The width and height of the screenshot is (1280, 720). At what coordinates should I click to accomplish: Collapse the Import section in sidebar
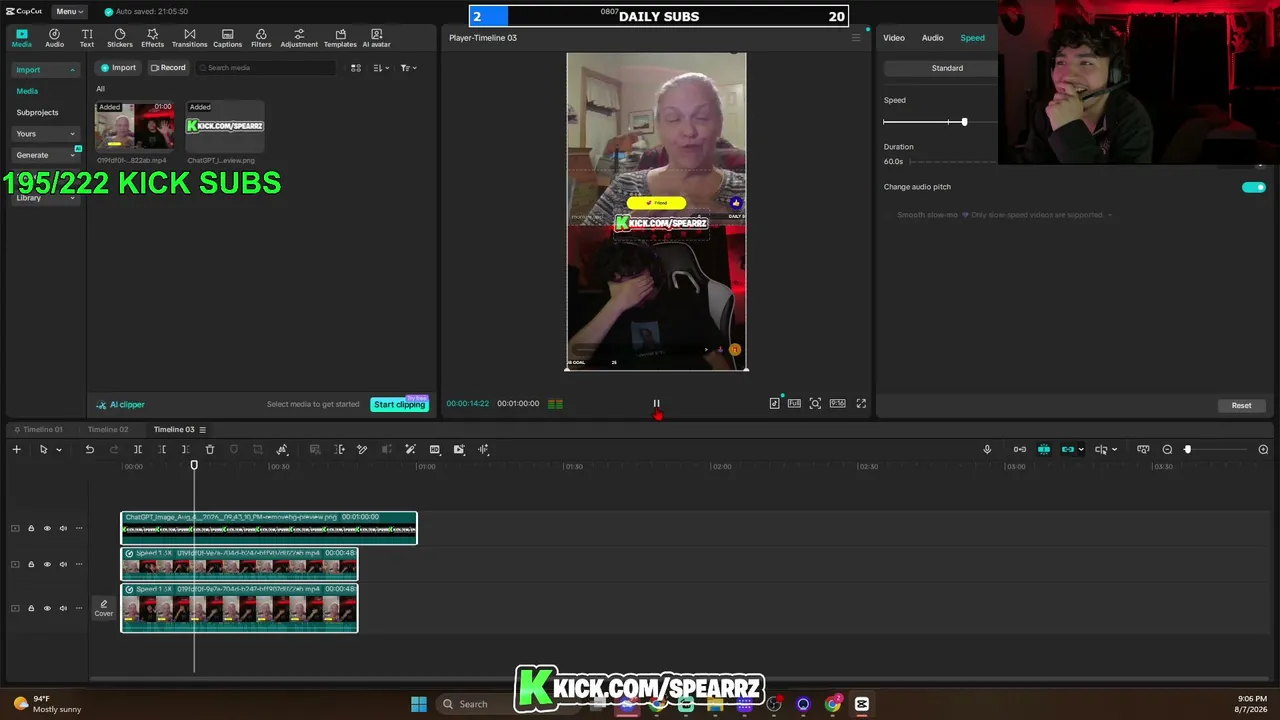[46, 70]
